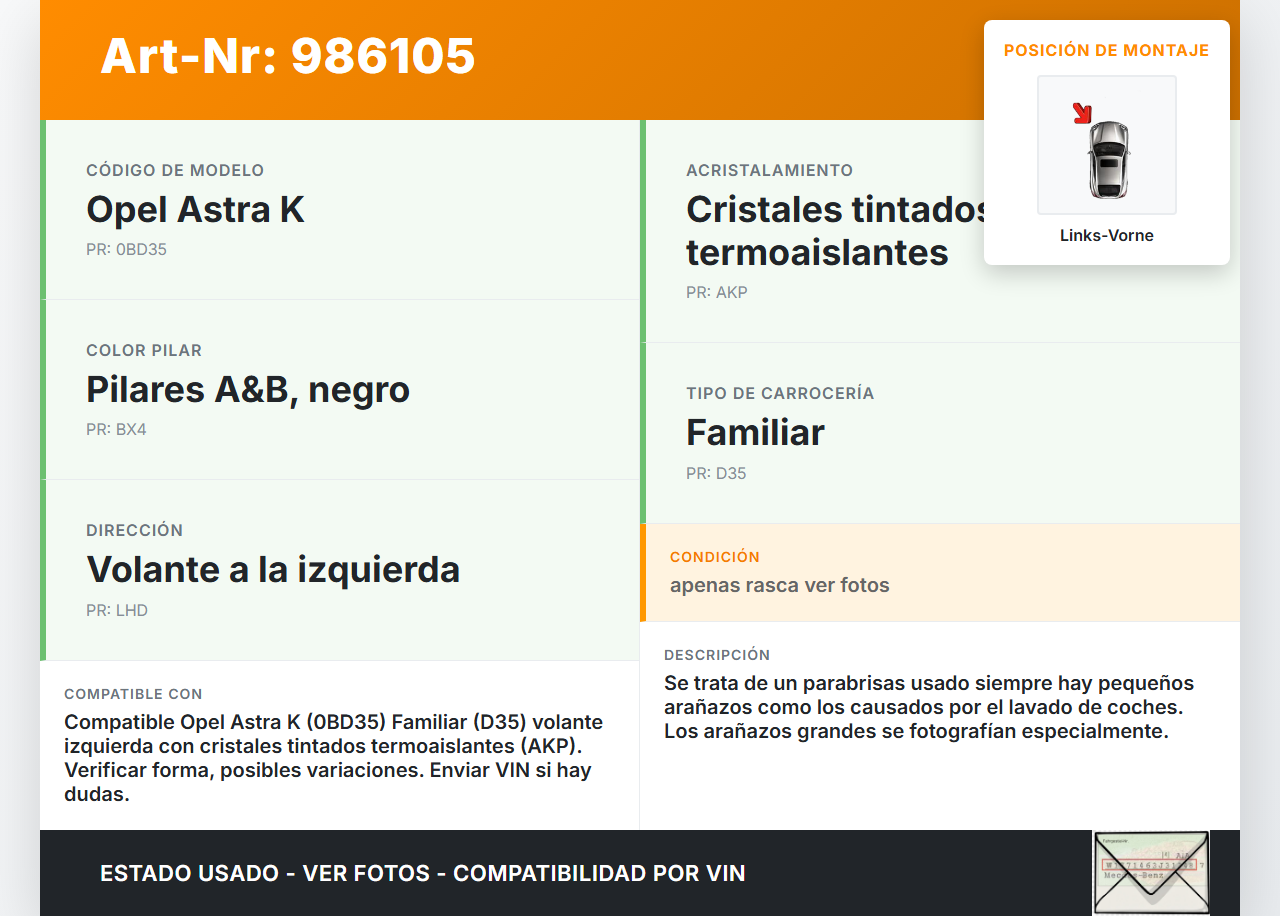Viewport: 1280px width, 916px height.
Task: Select the Pilares A&B, negro value
Action: click(x=248, y=390)
